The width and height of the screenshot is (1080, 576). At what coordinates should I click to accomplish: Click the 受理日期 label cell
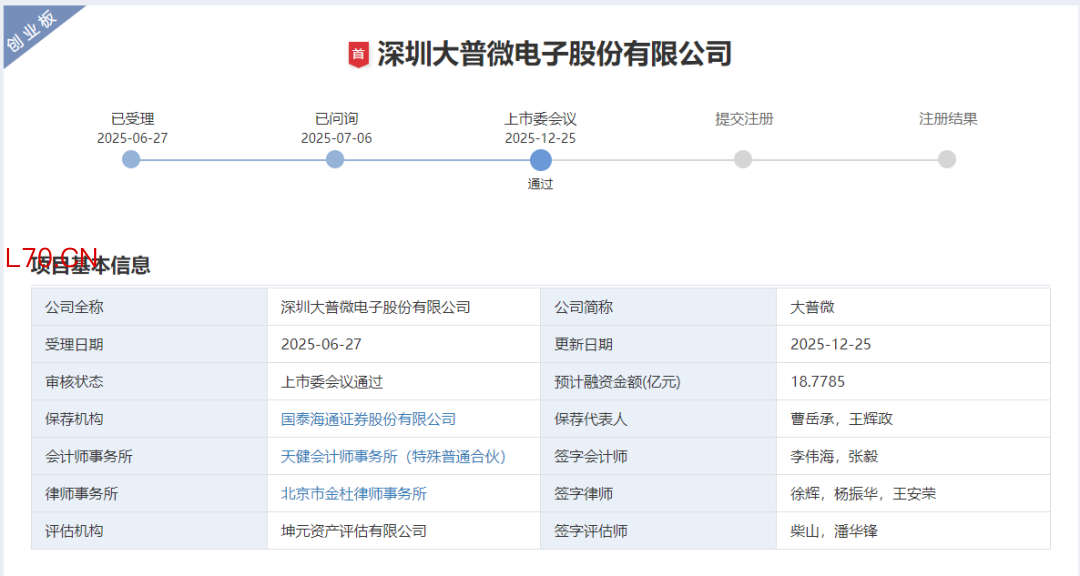click(x=149, y=344)
